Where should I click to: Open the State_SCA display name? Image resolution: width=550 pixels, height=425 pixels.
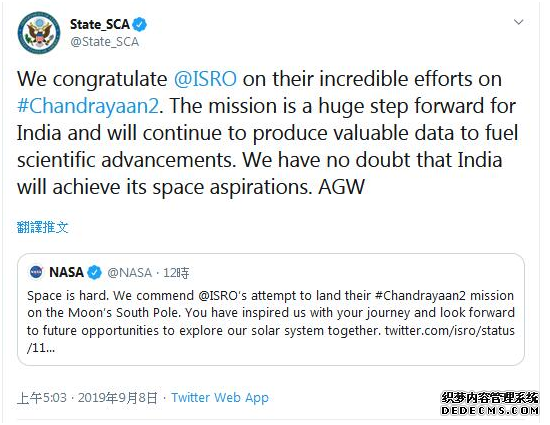100,24
